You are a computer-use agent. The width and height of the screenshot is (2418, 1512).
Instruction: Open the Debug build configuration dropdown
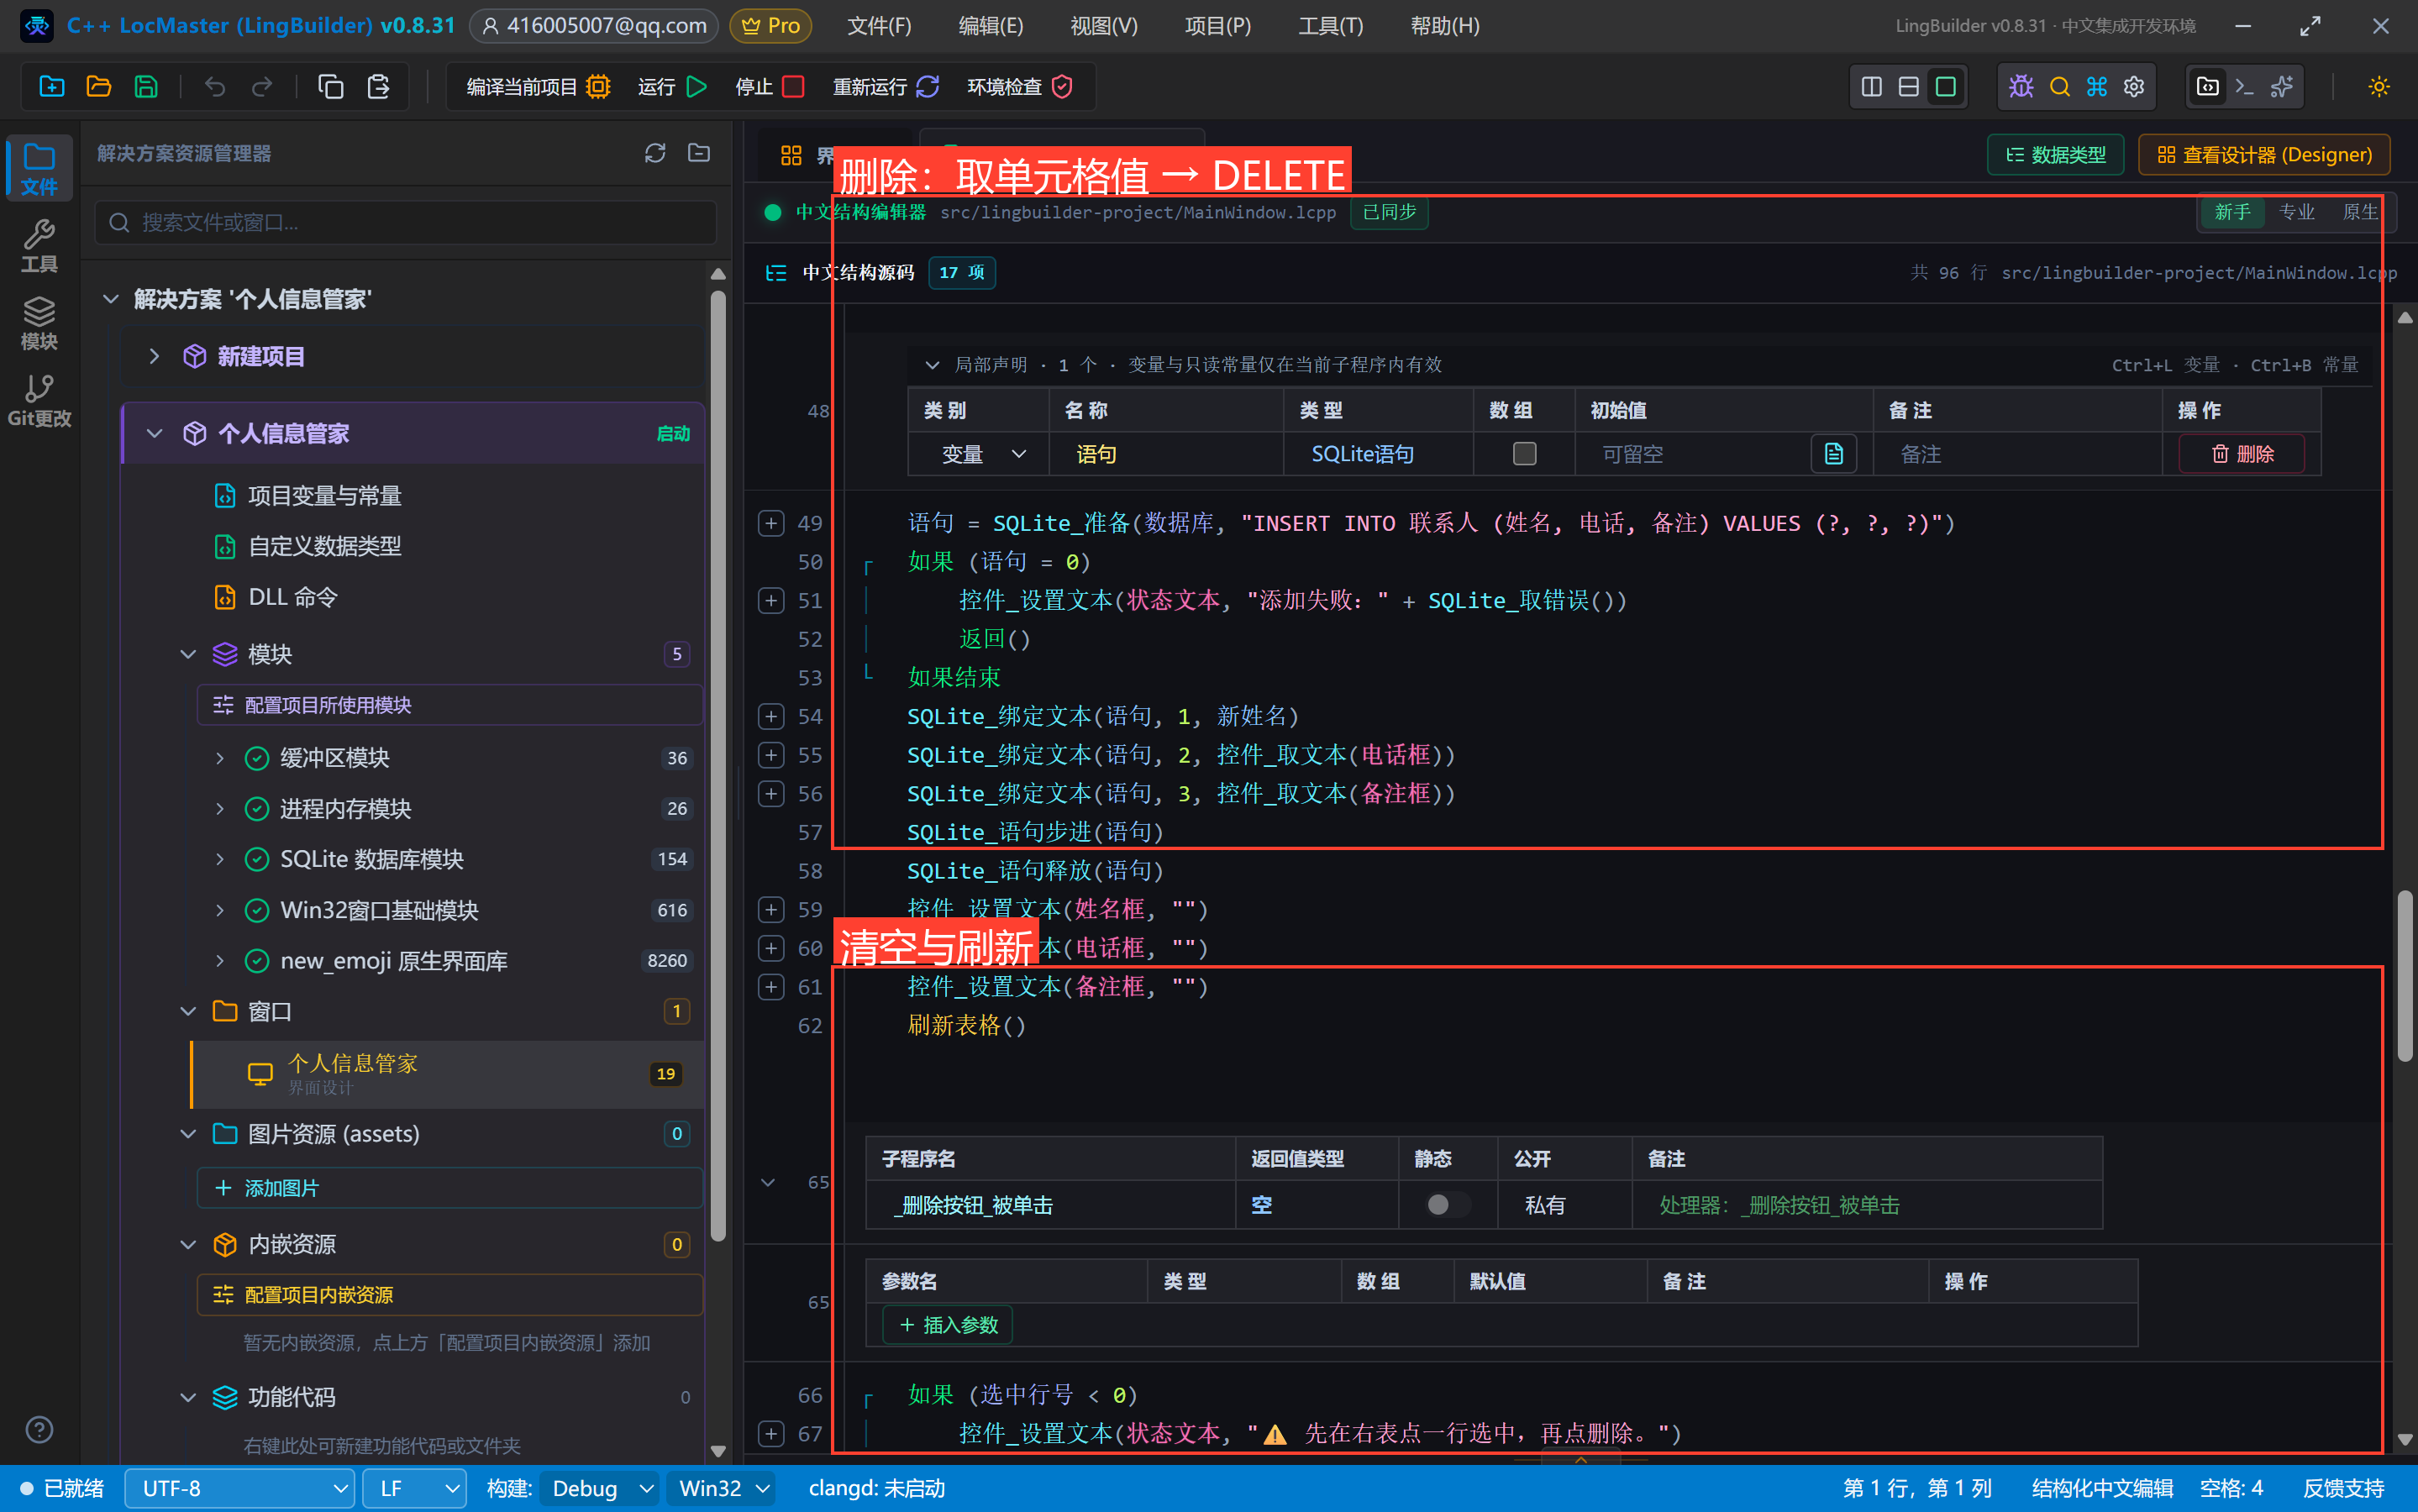click(x=599, y=1488)
